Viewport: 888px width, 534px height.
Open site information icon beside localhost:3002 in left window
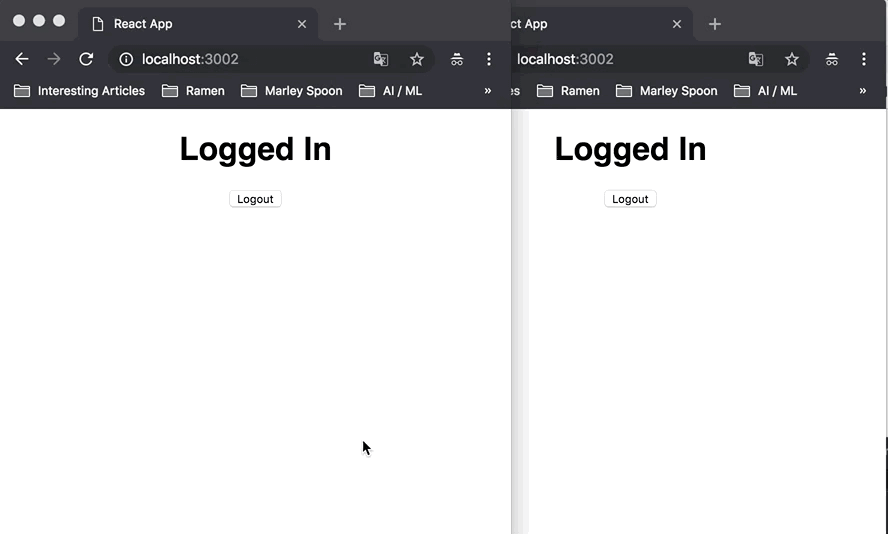(x=126, y=59)
